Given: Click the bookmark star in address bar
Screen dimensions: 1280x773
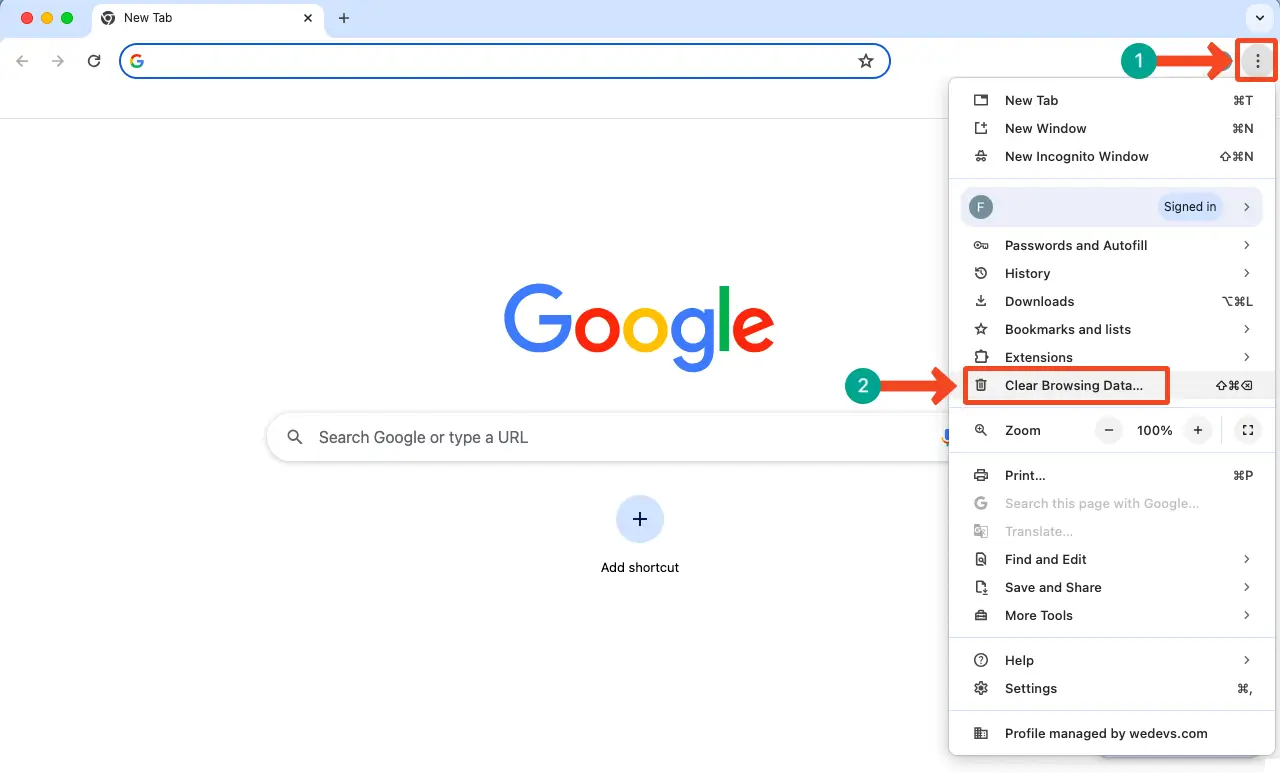Looking at the screenshot, I should pos(866,61).
